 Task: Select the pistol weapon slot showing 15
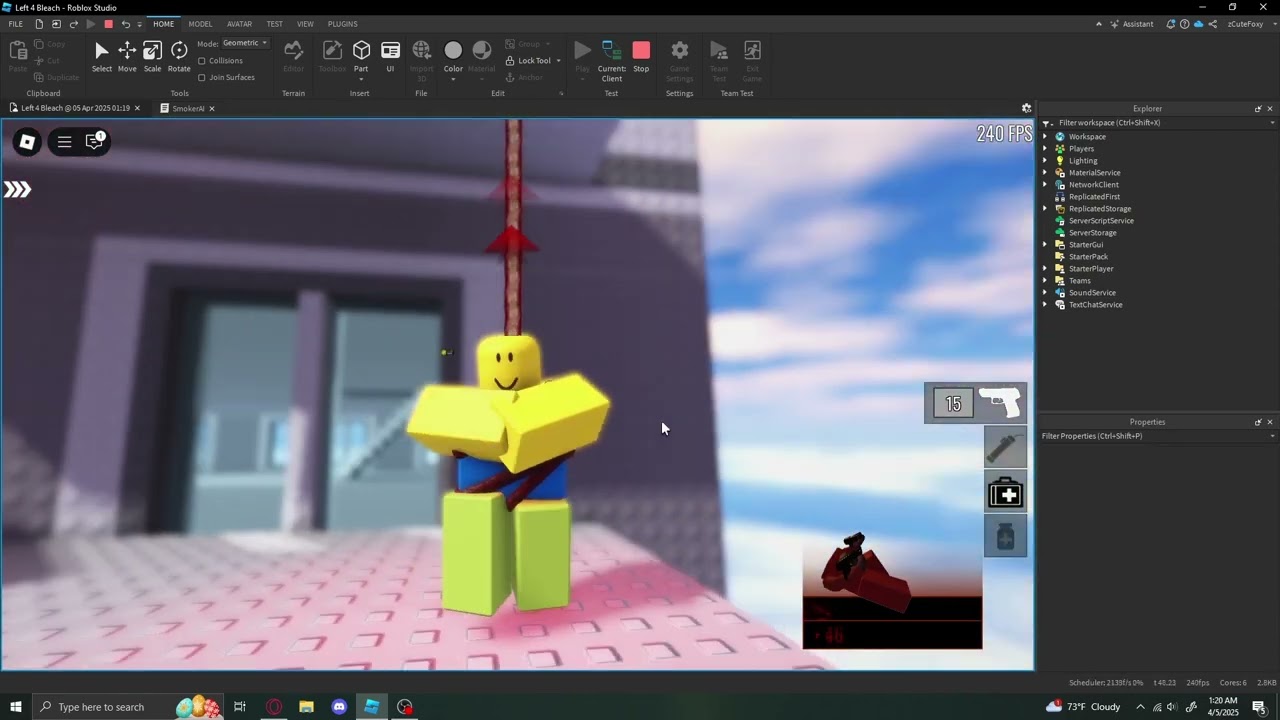coord(975,403)
